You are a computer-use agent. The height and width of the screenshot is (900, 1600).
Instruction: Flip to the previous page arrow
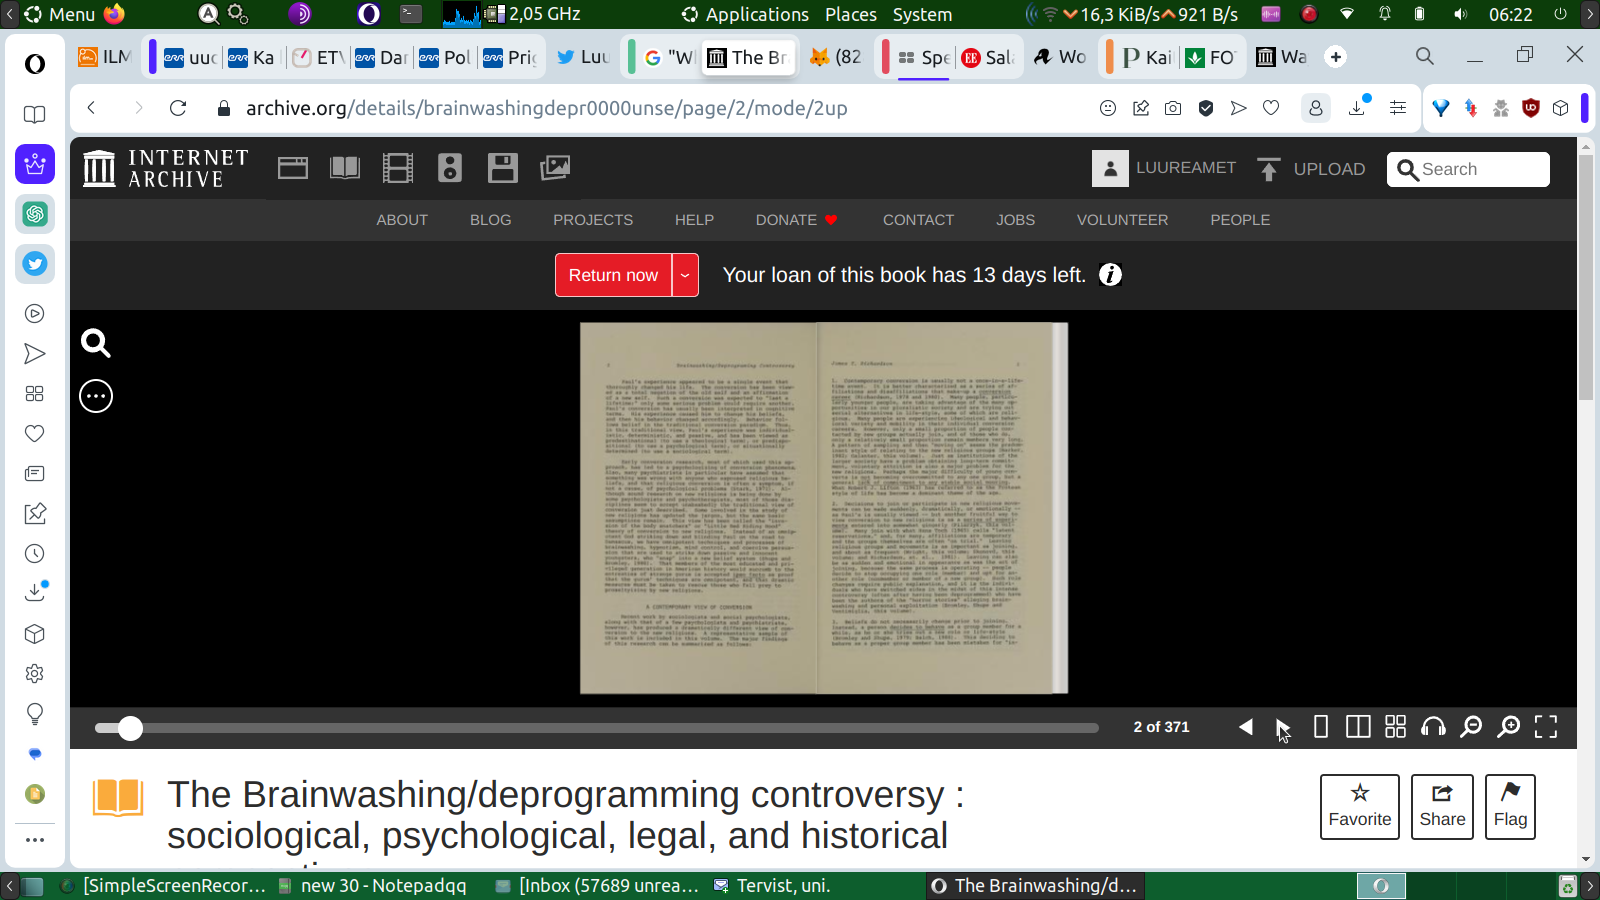(x=1246, y=727)
